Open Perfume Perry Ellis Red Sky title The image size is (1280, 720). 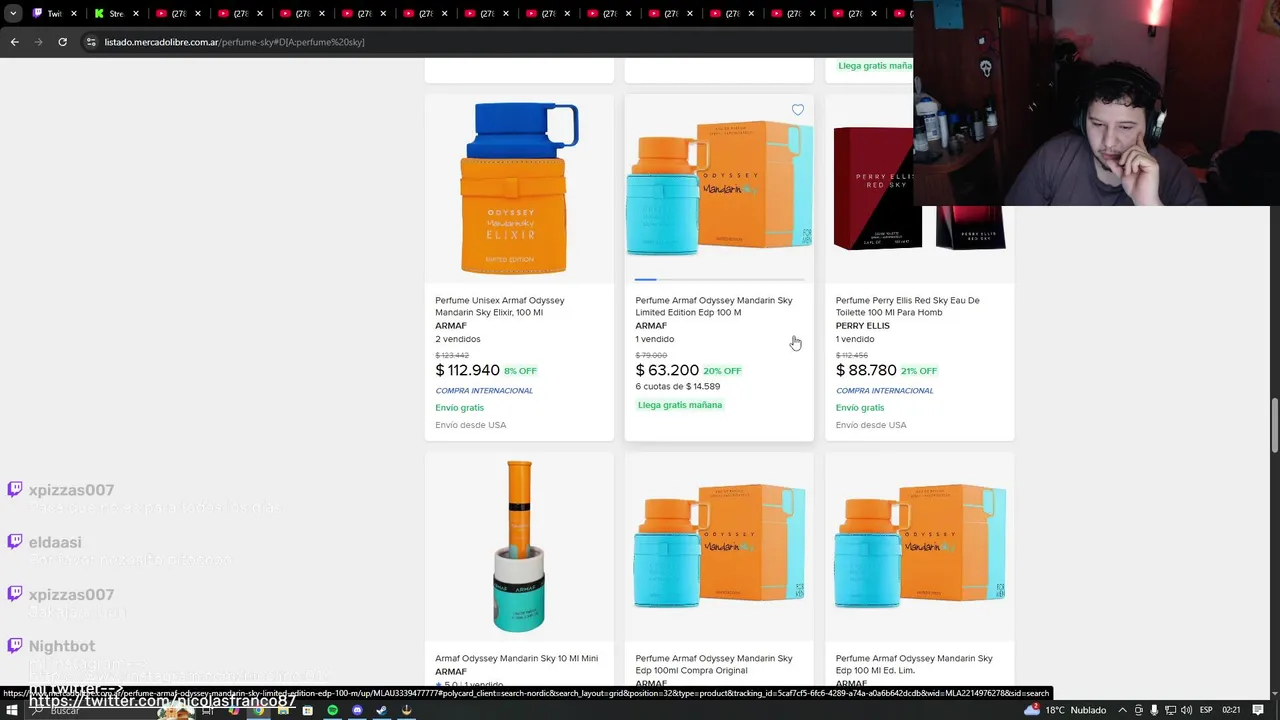(907, 306)
